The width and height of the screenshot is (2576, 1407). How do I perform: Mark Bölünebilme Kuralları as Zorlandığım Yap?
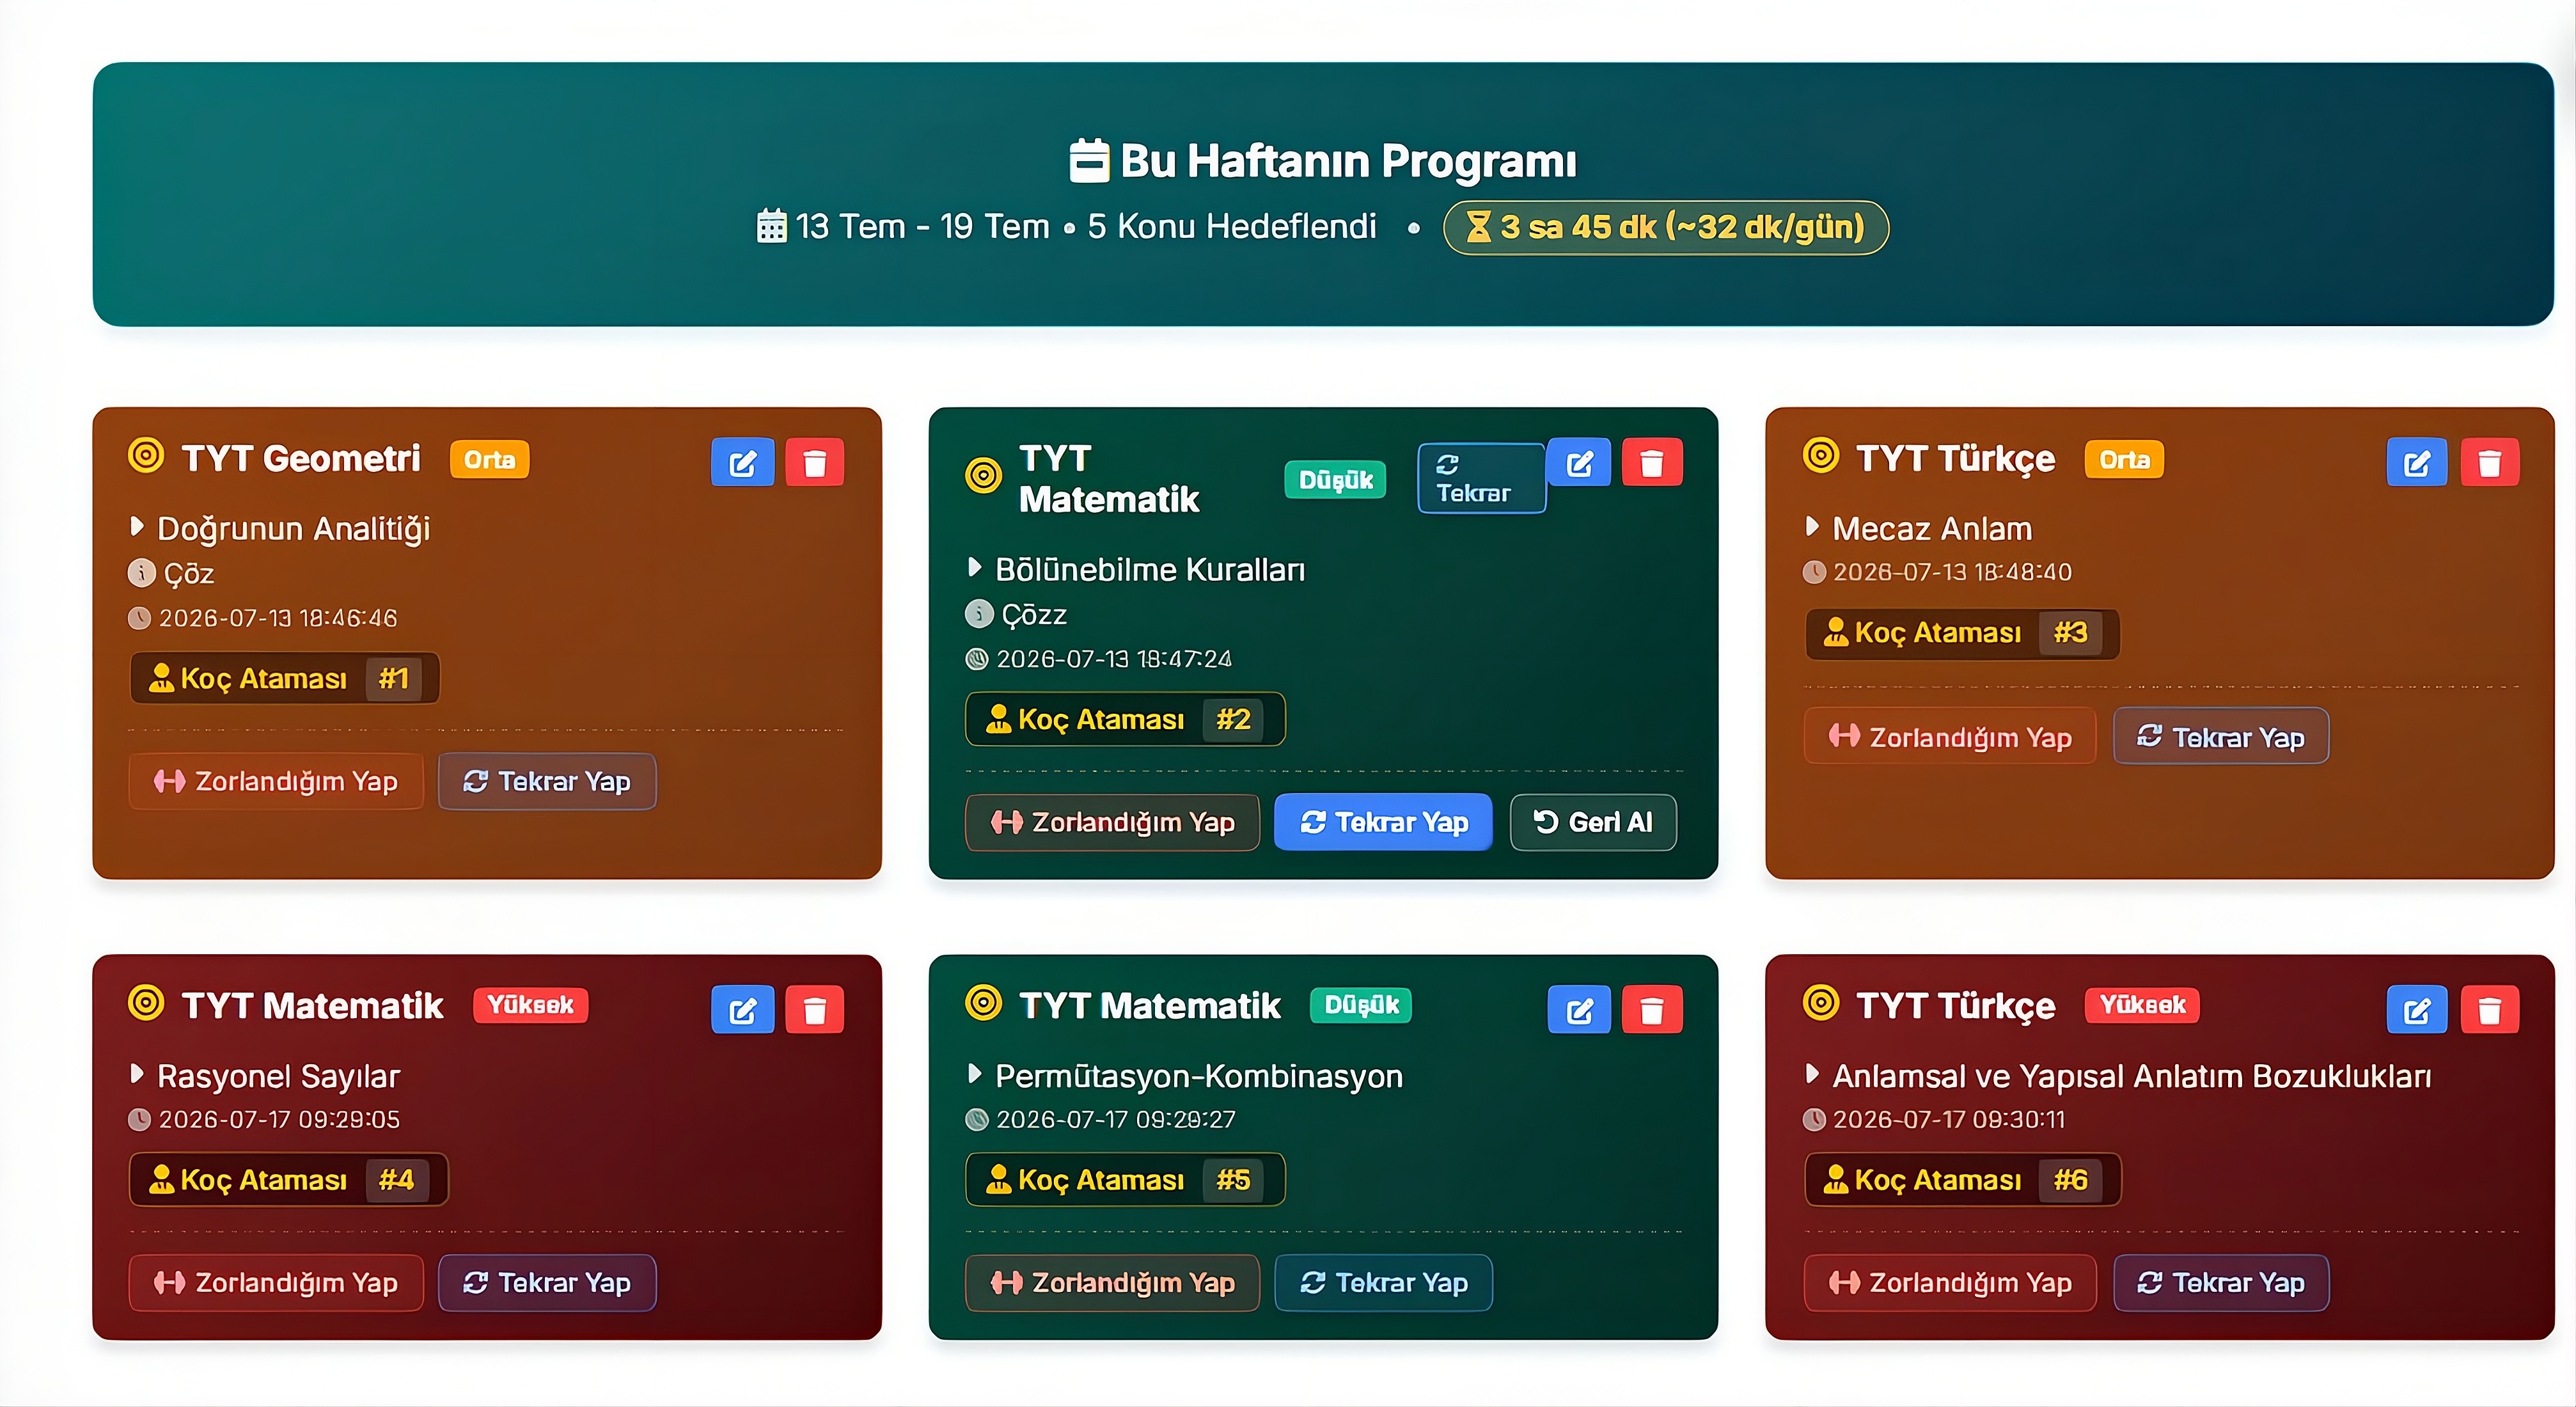pos(1112,823)
